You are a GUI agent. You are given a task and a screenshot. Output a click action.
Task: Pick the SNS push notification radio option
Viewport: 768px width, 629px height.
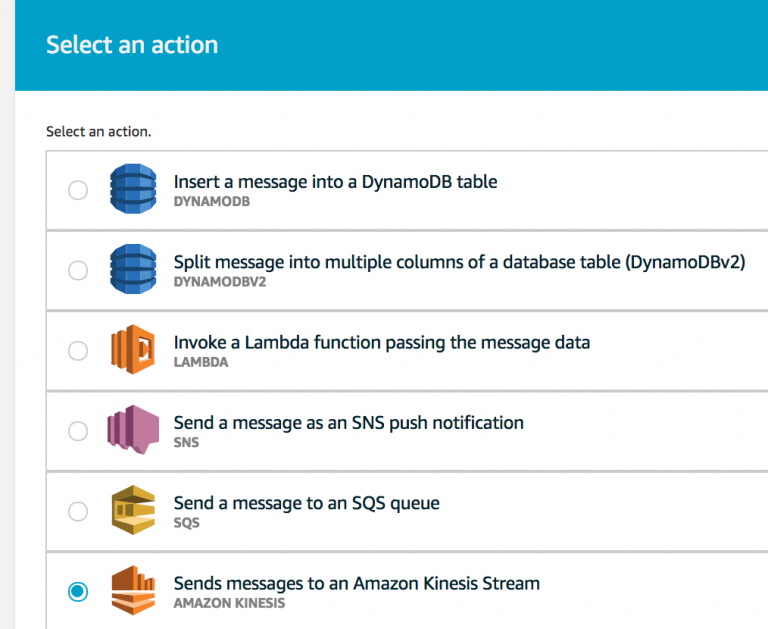[78, 431]
